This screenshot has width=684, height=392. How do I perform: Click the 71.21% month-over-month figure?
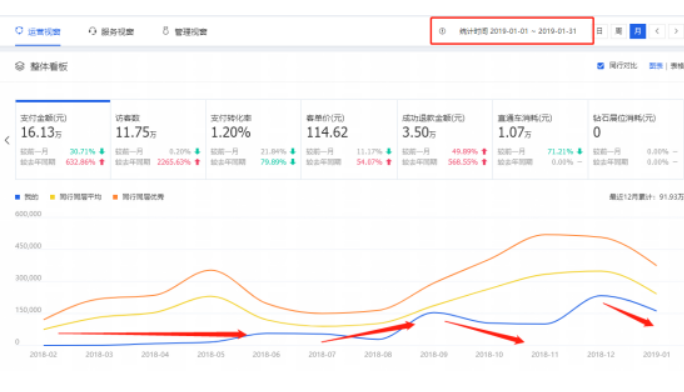pos(560,151)
